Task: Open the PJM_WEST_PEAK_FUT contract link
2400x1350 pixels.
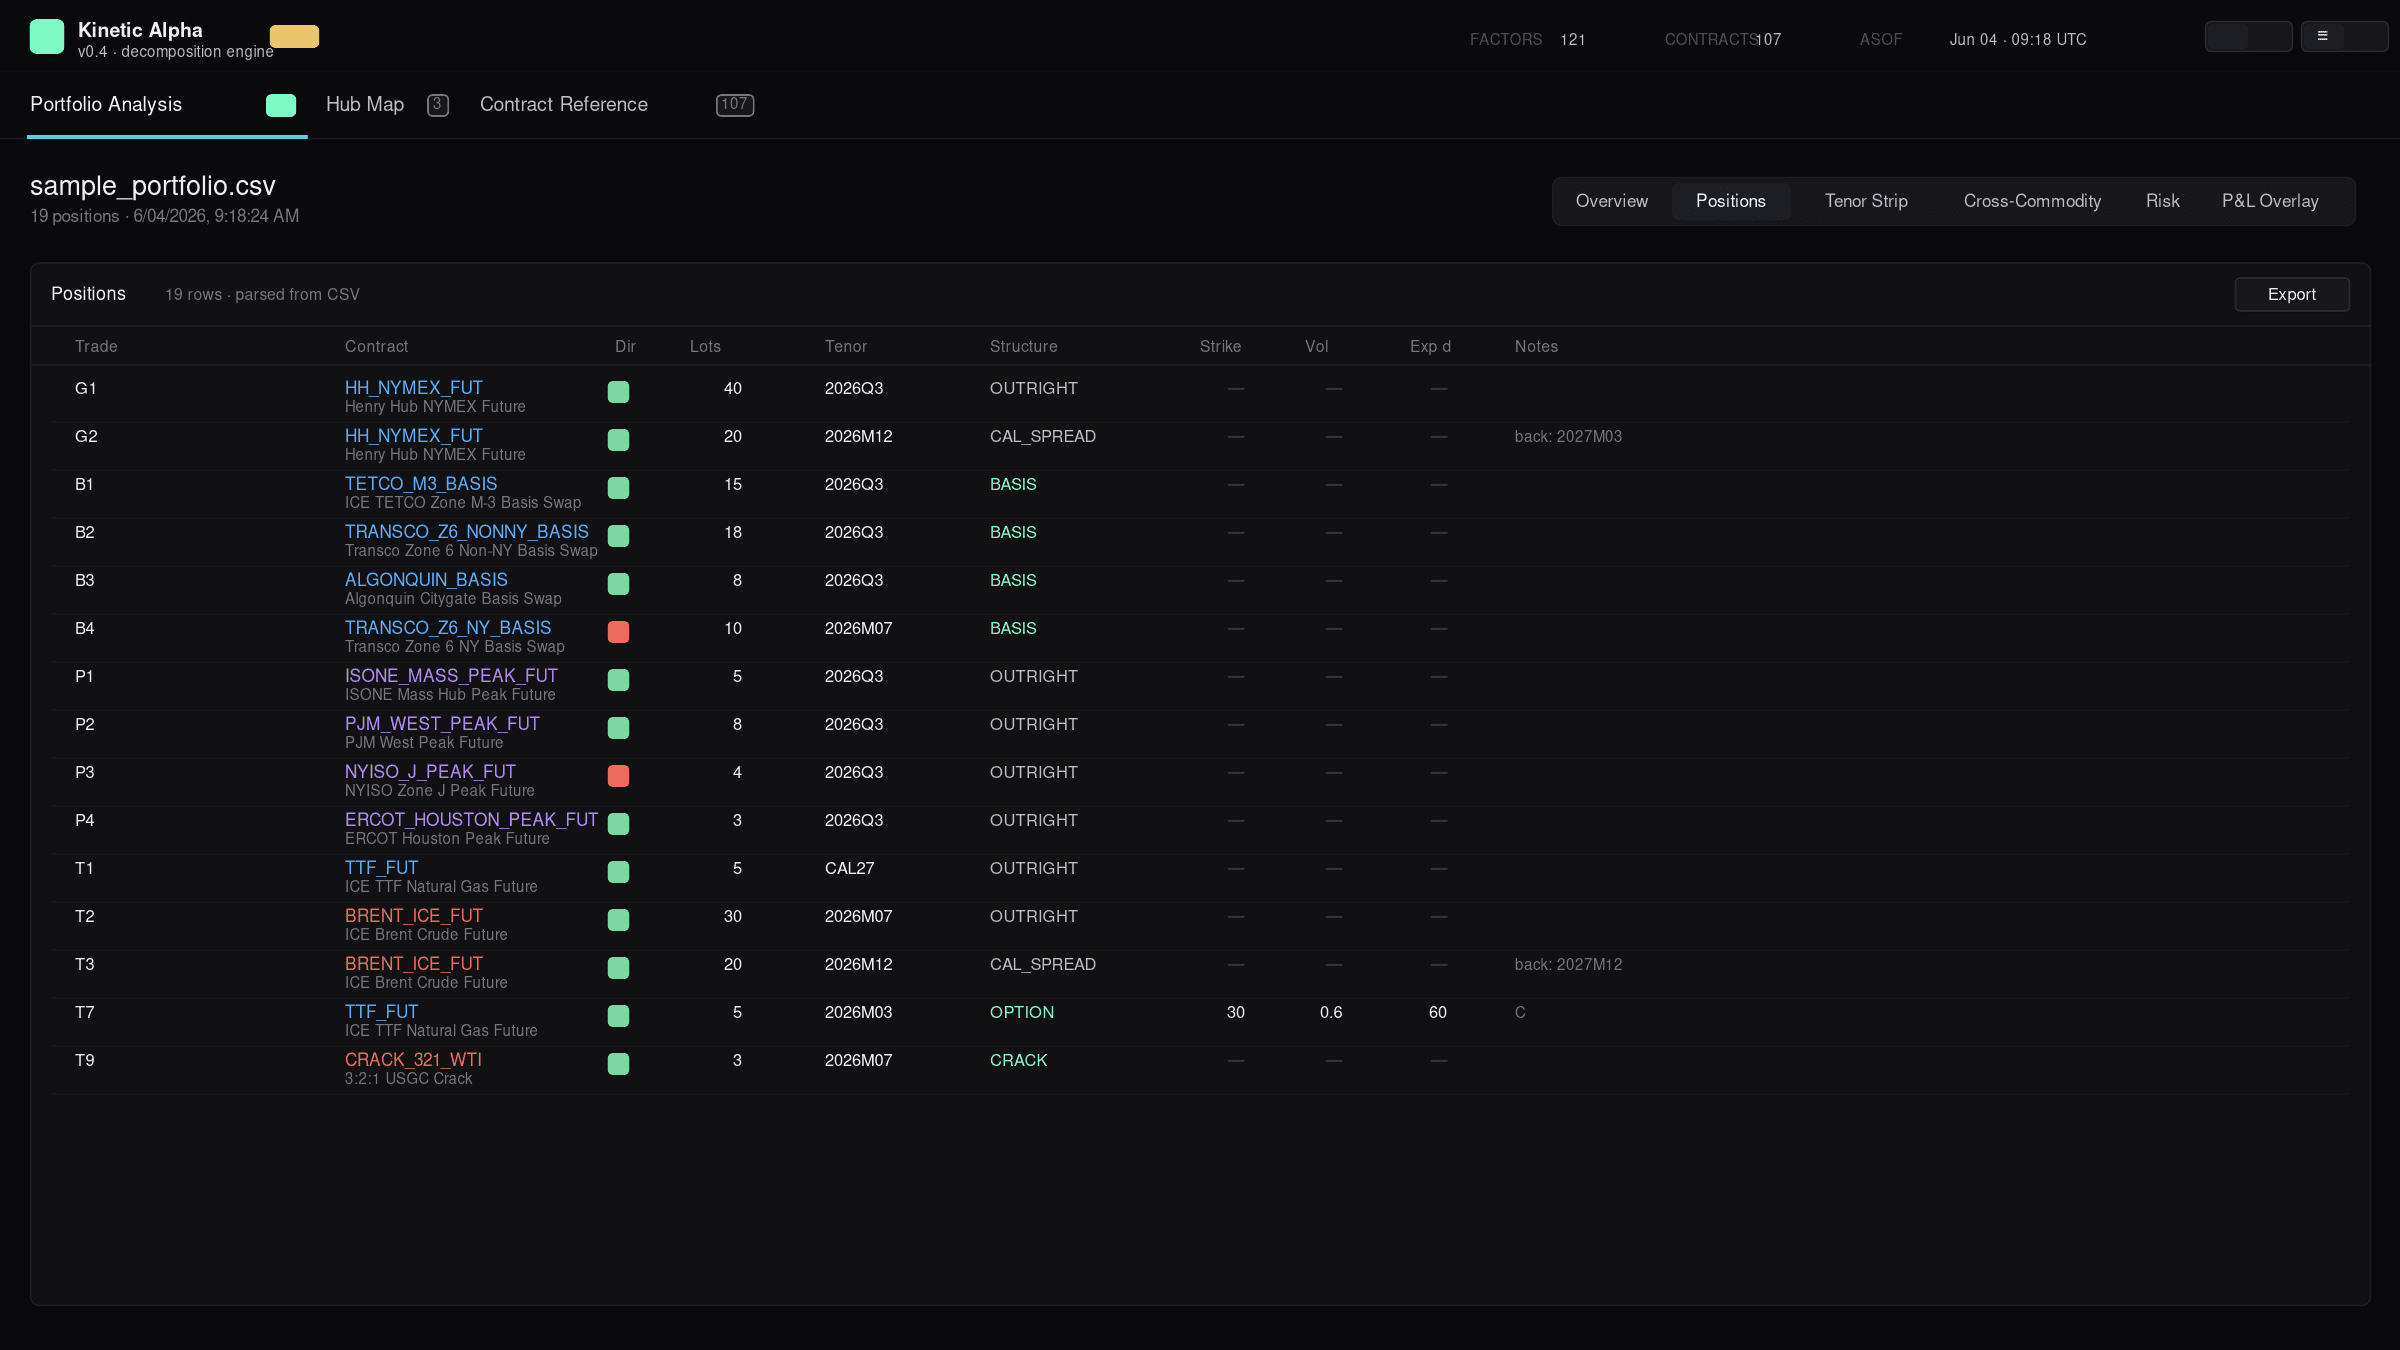Action: 442,724
